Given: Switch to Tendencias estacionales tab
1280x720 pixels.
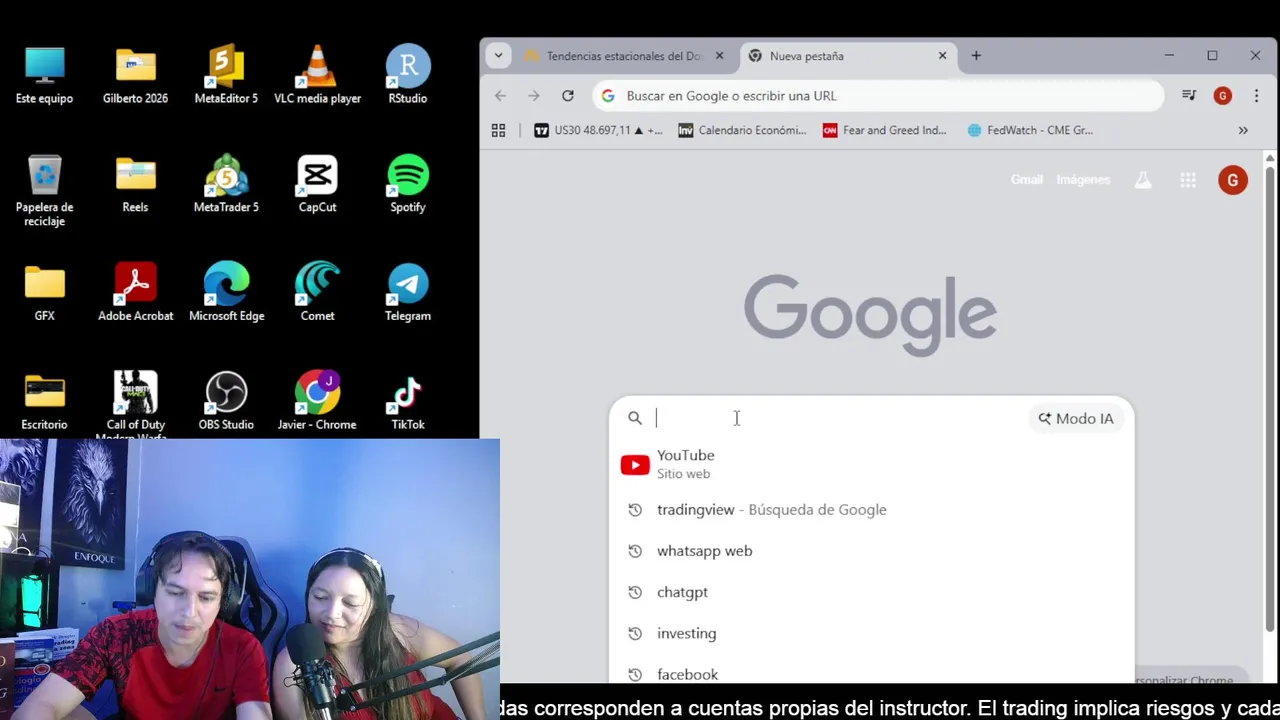Looking at the screenshot, I should click(x=623, y=56).
